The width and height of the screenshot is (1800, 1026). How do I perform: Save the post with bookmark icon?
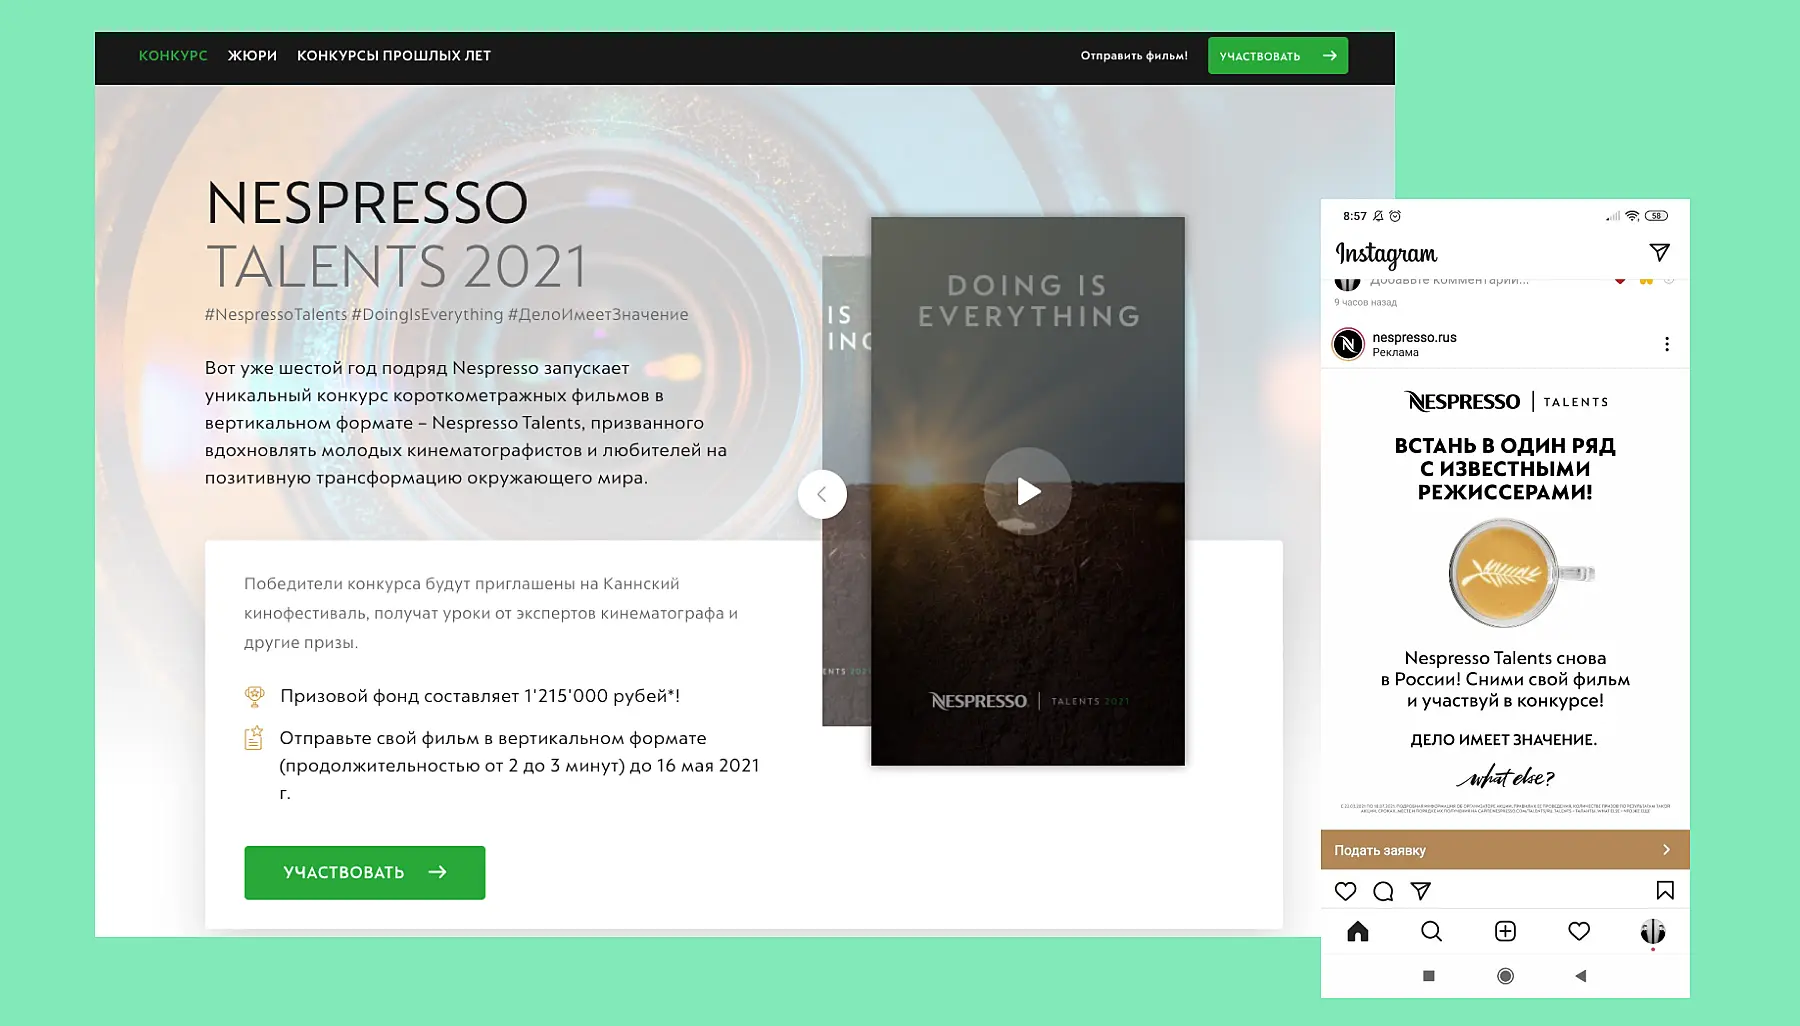(1665, 890)
